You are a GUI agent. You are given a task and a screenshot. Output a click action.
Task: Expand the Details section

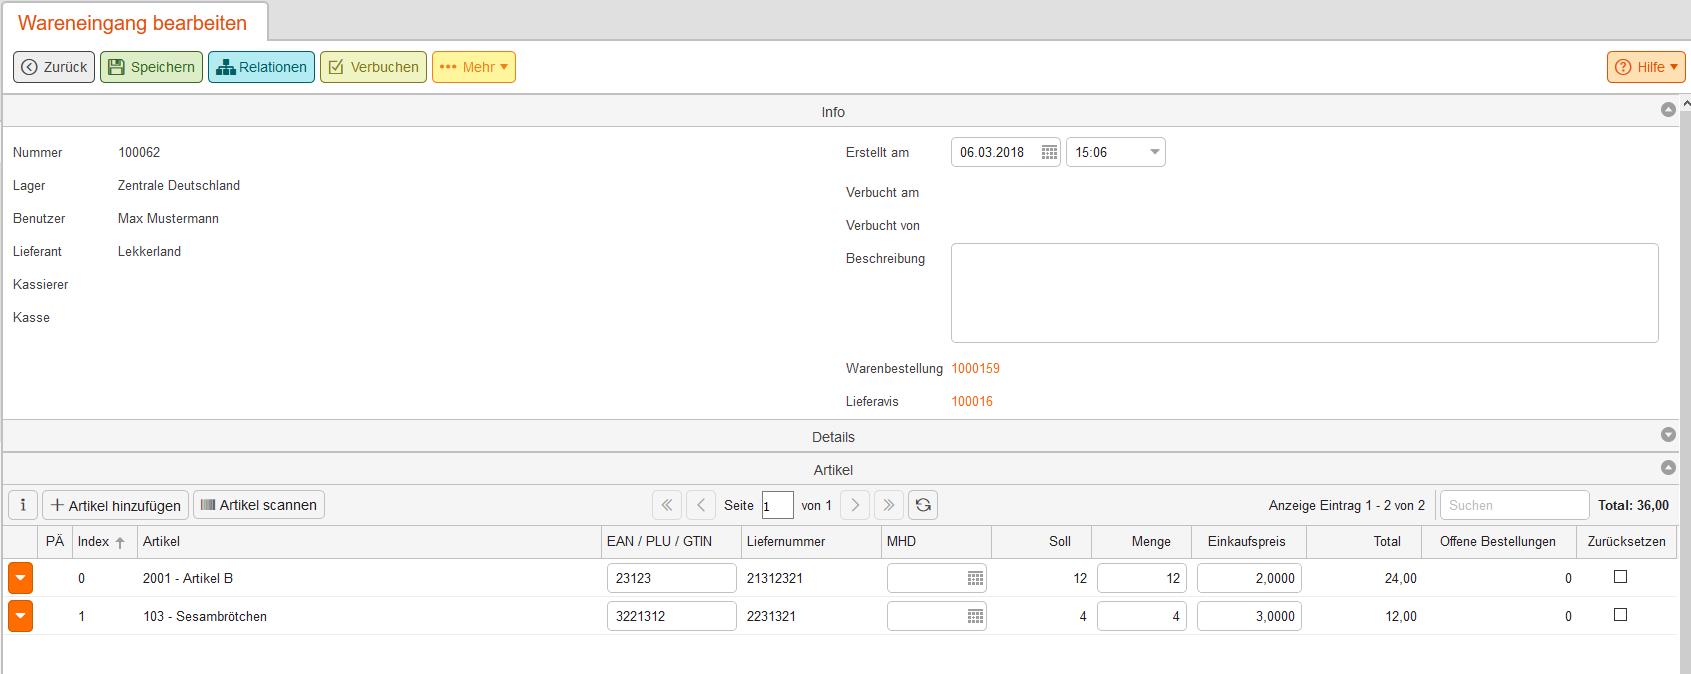click(x=1667, y=435)
